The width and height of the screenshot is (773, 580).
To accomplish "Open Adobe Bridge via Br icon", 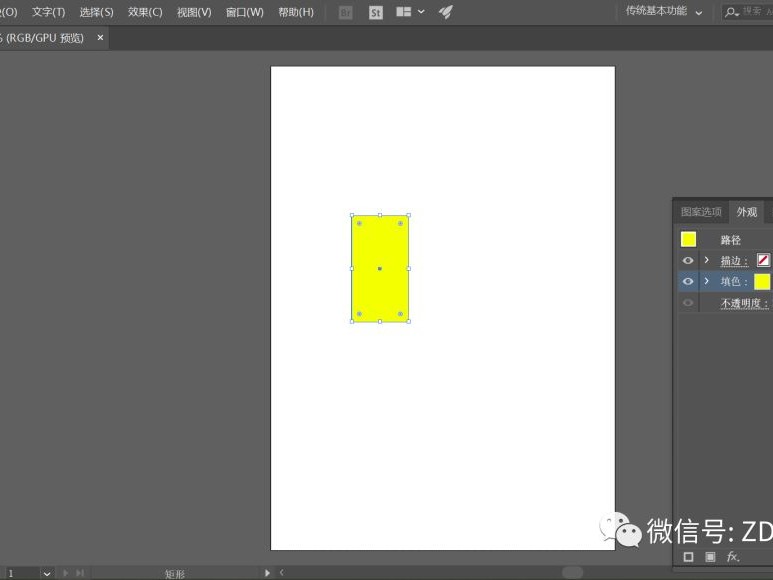I will tap(346, 12).
